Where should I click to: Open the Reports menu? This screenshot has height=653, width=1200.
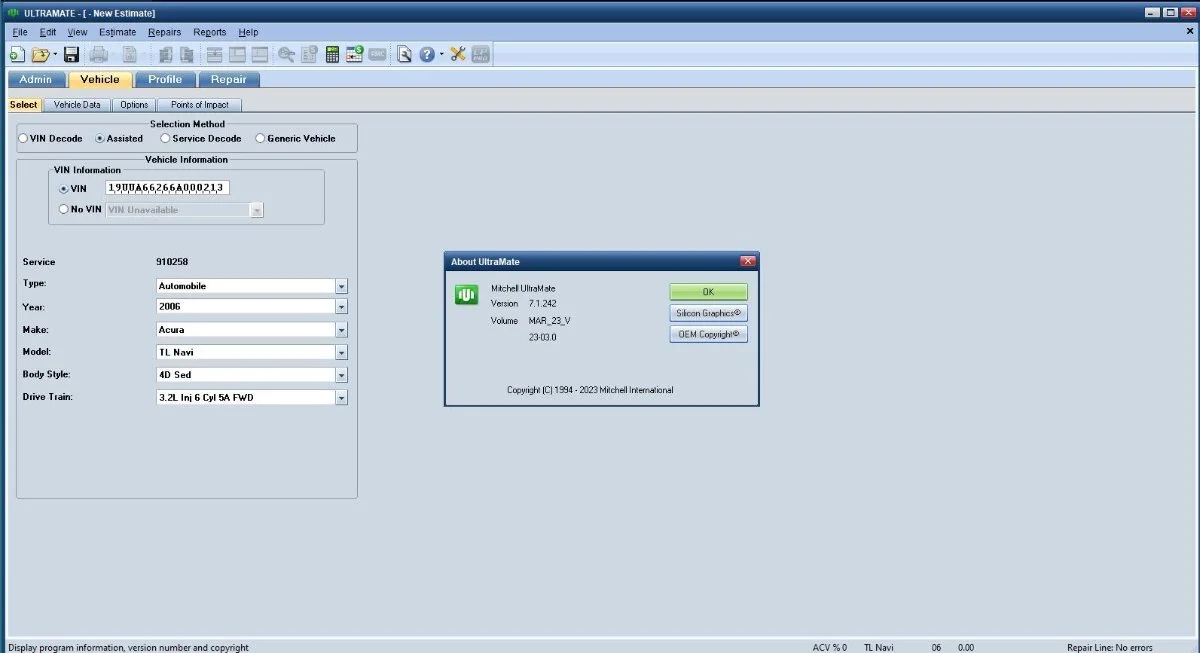click(210, 32)
